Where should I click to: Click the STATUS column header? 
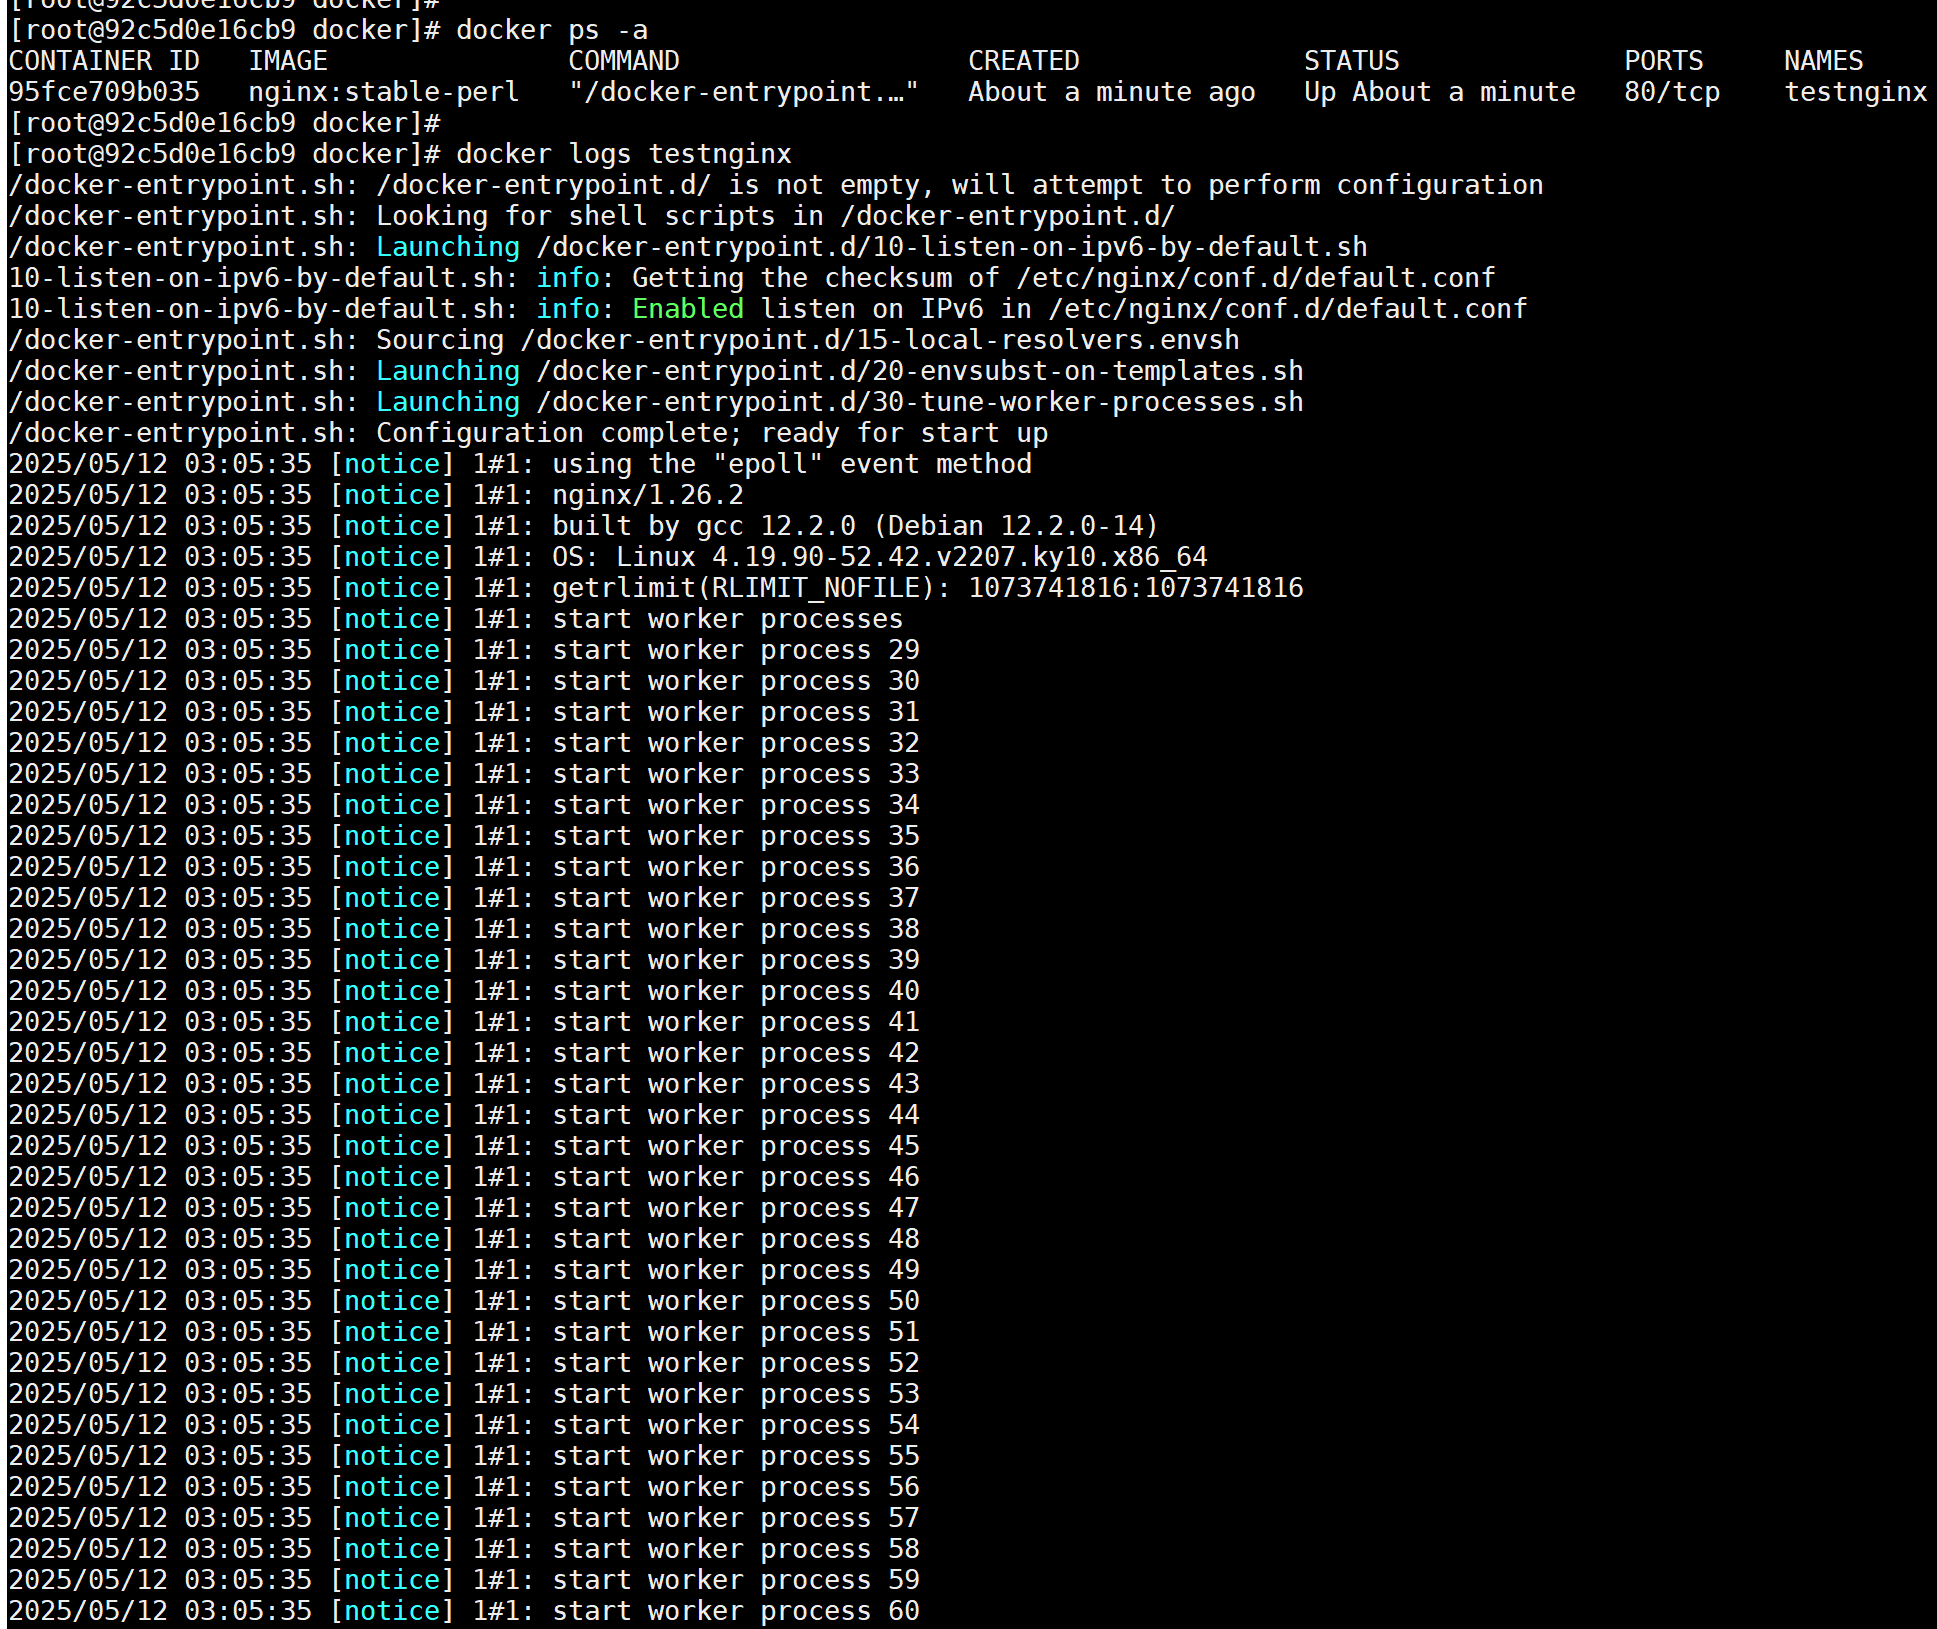pos(1350,60)
